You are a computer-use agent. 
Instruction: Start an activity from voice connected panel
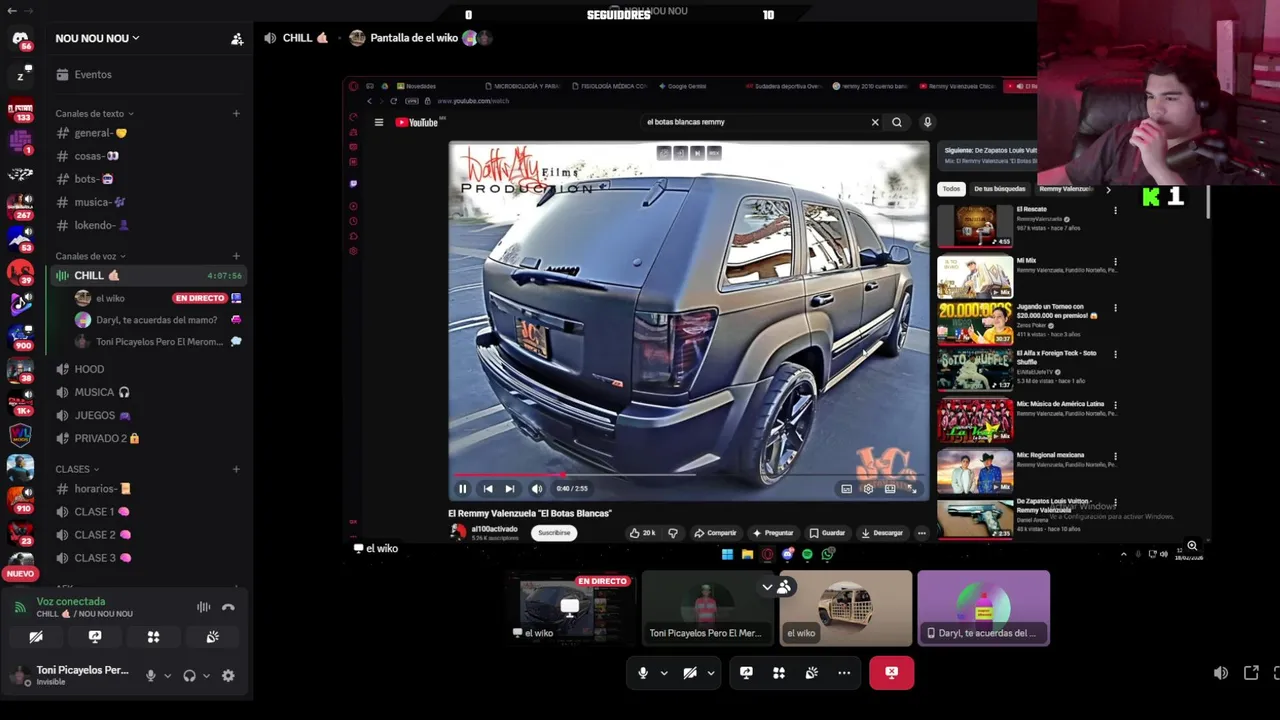click(153, 637)
